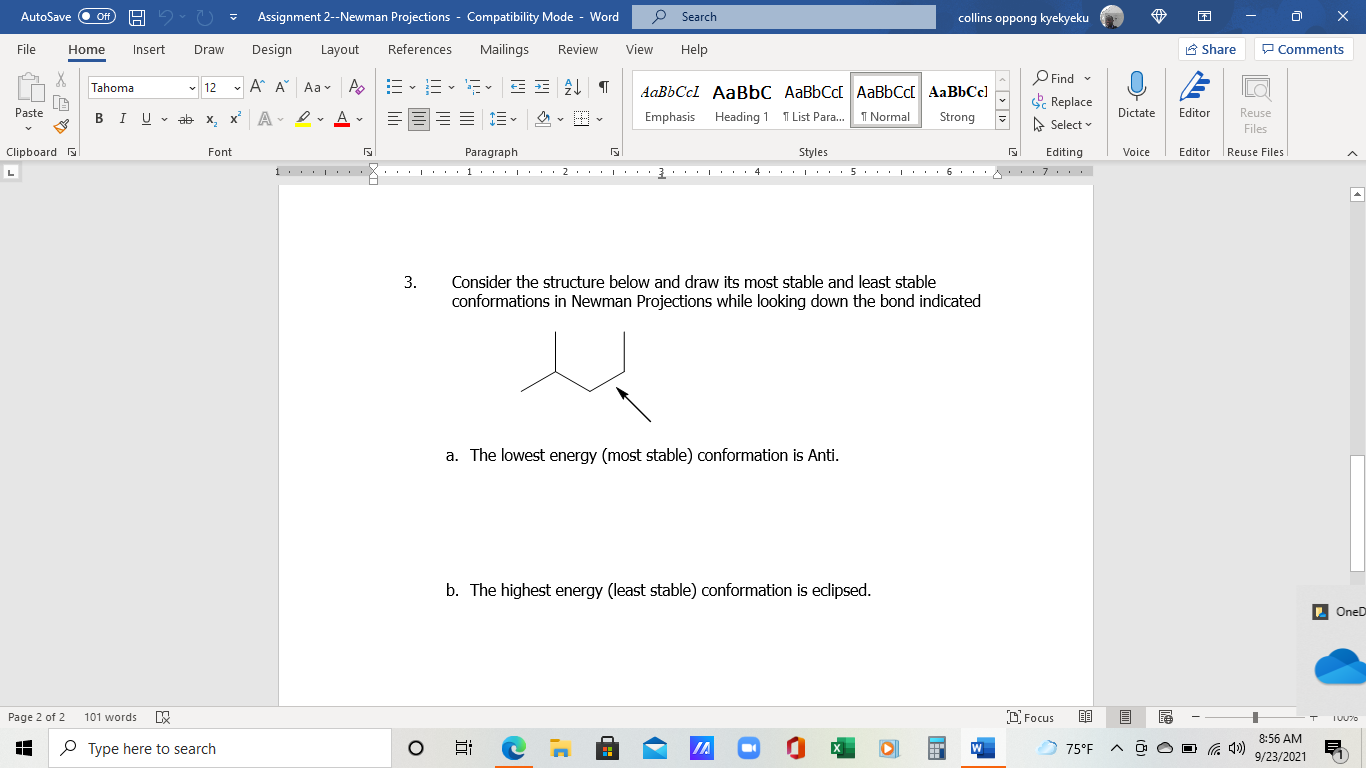Apply italic formatting
This screenshot has height=768, width=1366.
pyautogui.click(x=122, y=118)
